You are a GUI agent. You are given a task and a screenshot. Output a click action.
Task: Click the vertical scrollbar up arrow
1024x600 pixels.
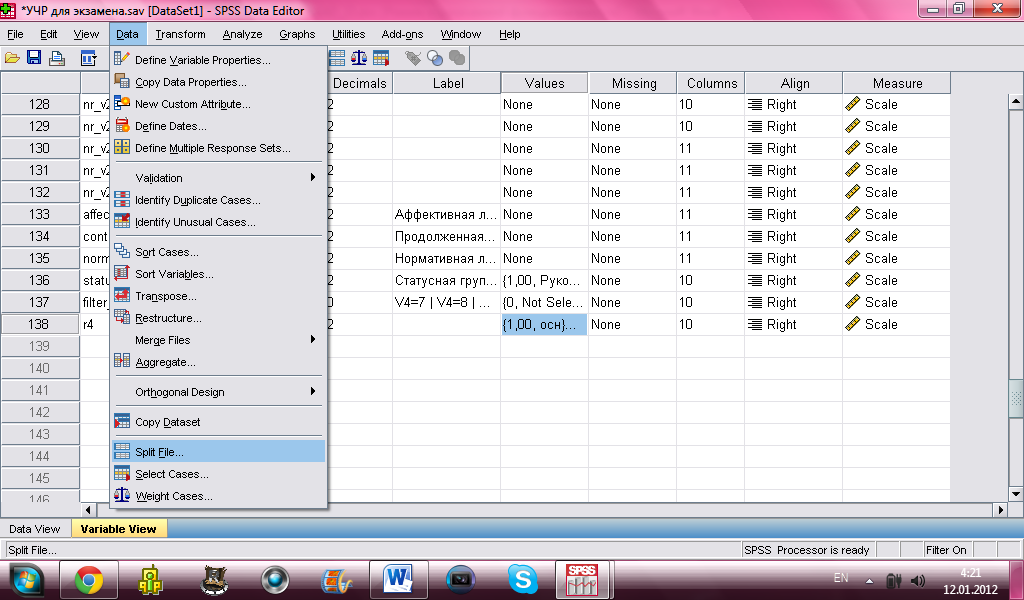pos(1016,102)
